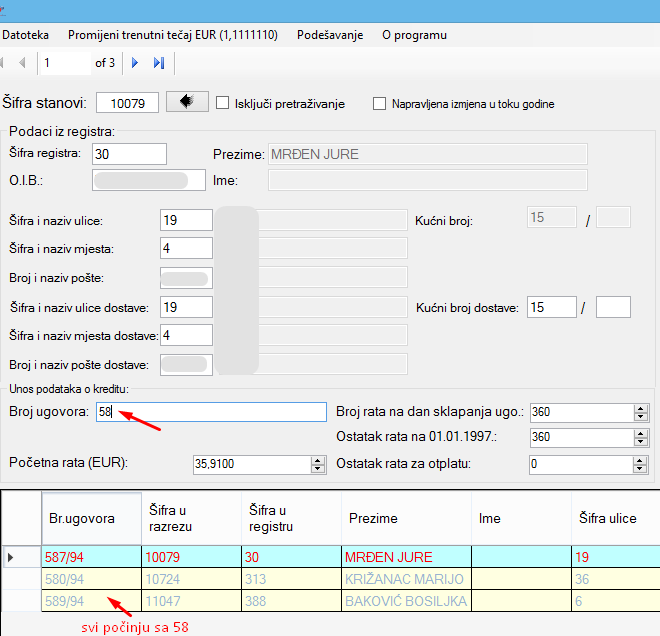Increase Broj rata na dan sklapanja value

coord(641,408)
